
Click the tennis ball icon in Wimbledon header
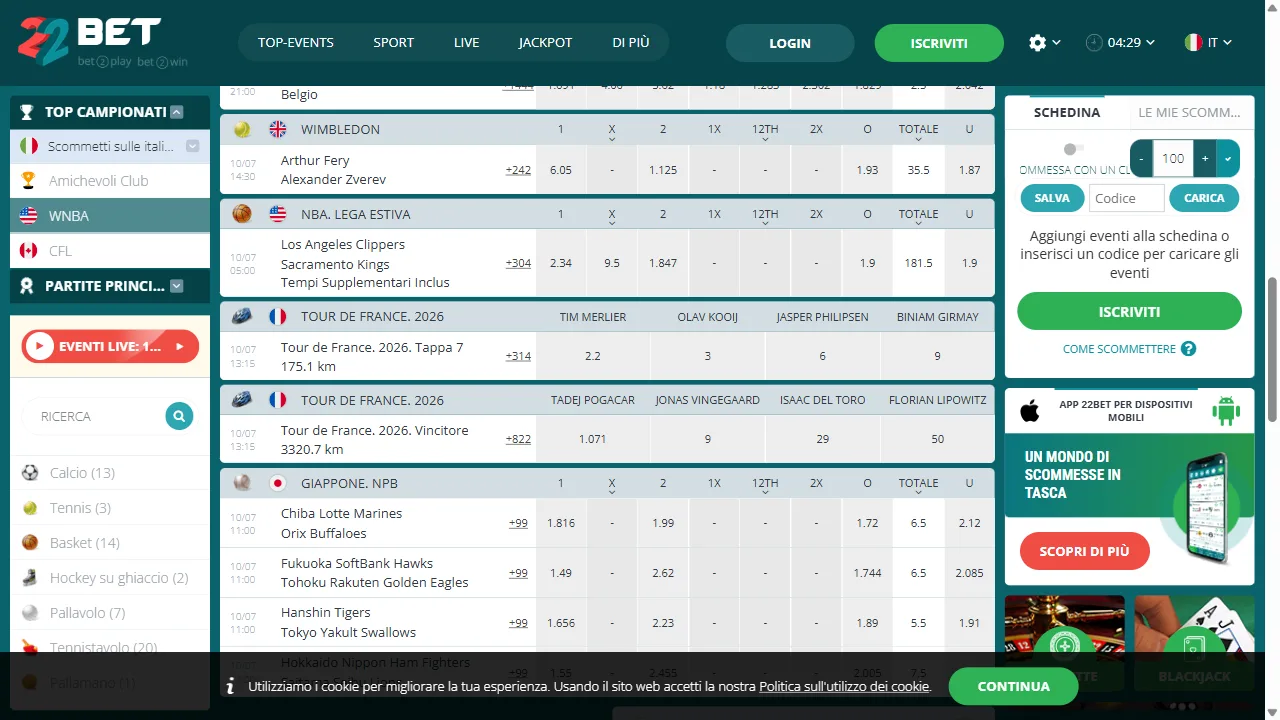(242, 129)
